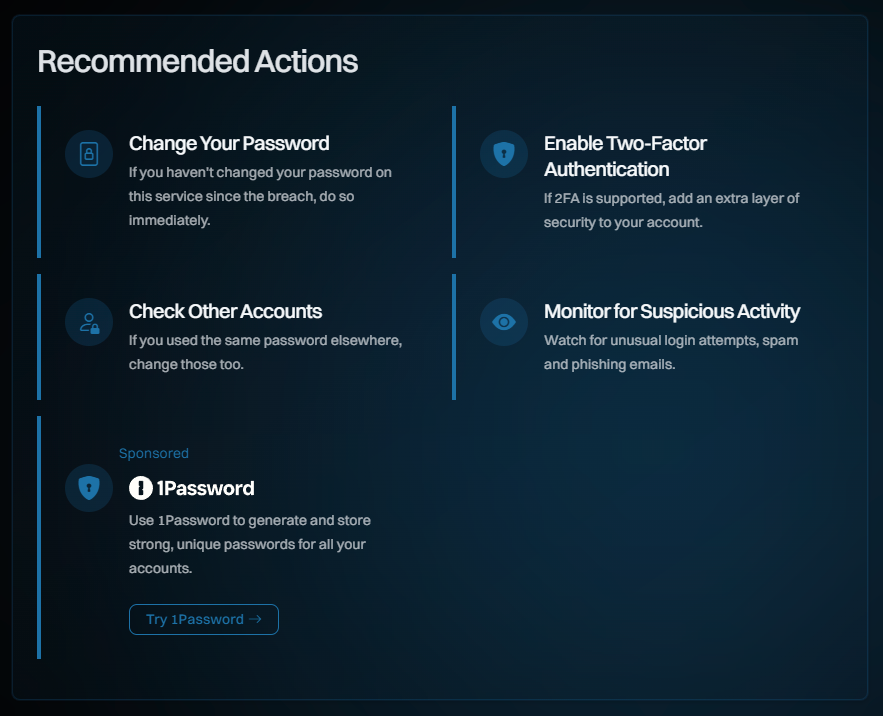883x716 pixels.
Task: Click the Monitor for Suspicious Activity title
Action: coord(671,312)
